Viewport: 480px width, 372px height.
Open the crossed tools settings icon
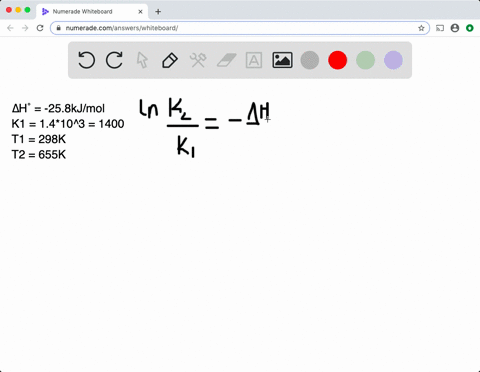click(198, 60)
